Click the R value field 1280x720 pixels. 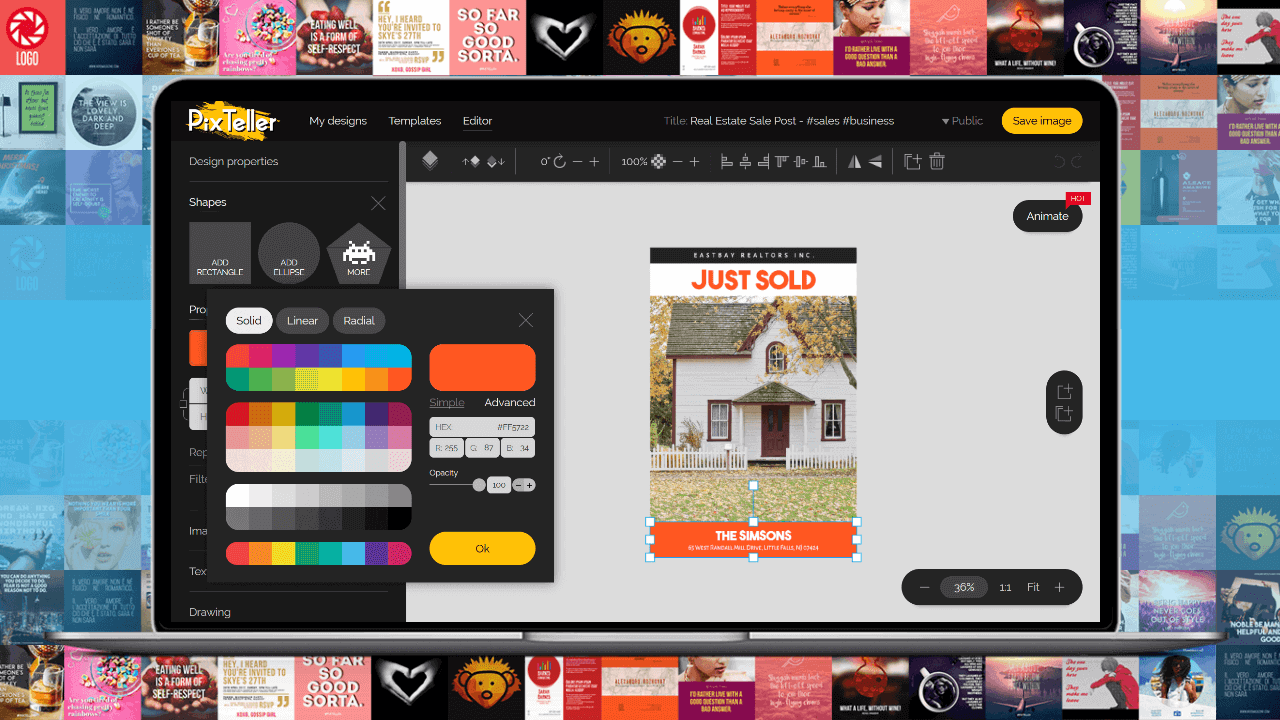(447, 448)
